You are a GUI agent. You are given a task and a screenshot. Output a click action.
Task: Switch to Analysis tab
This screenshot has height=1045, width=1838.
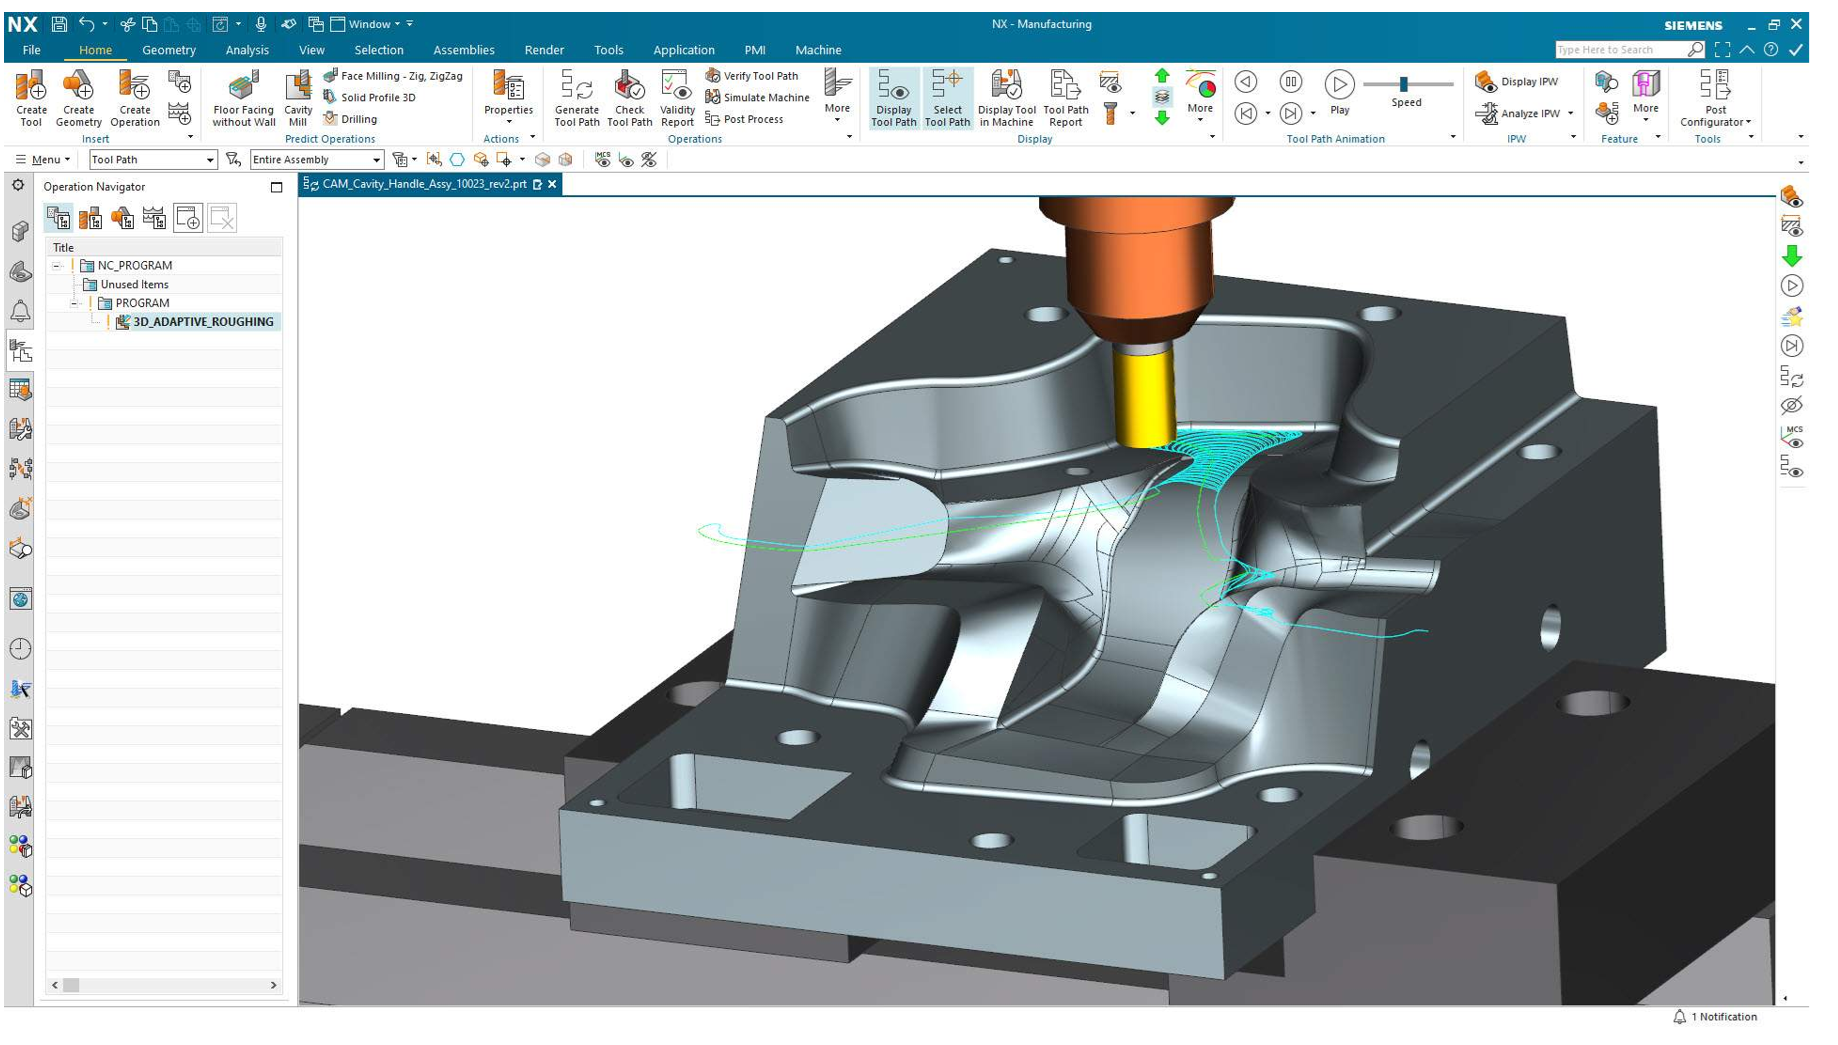[247, 50]
